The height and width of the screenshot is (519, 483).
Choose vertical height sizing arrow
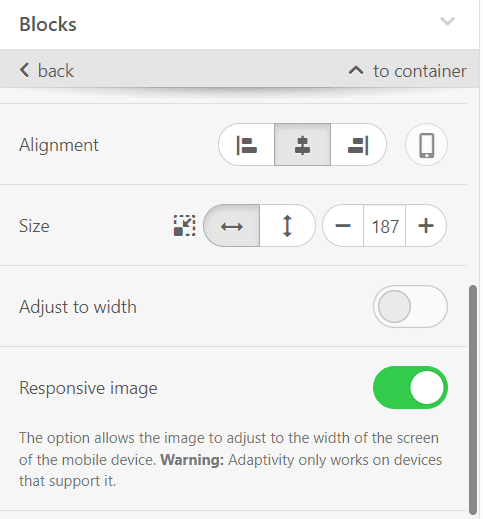287,226
